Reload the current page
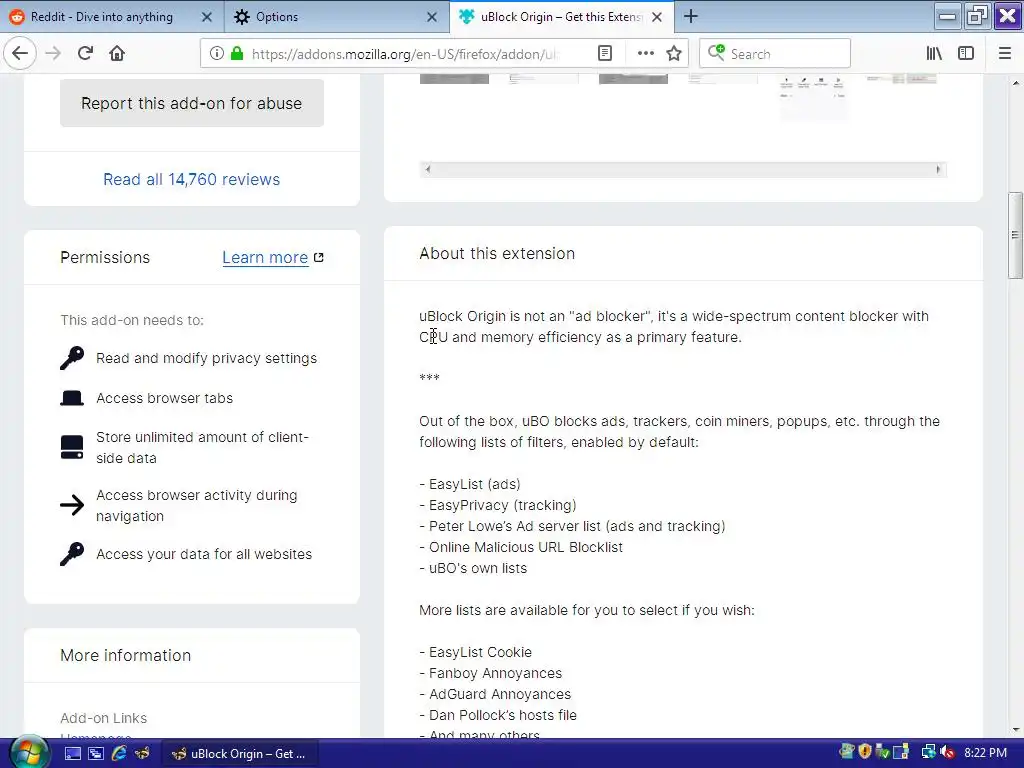This screenshot has width=1024, height=768. 86,54
